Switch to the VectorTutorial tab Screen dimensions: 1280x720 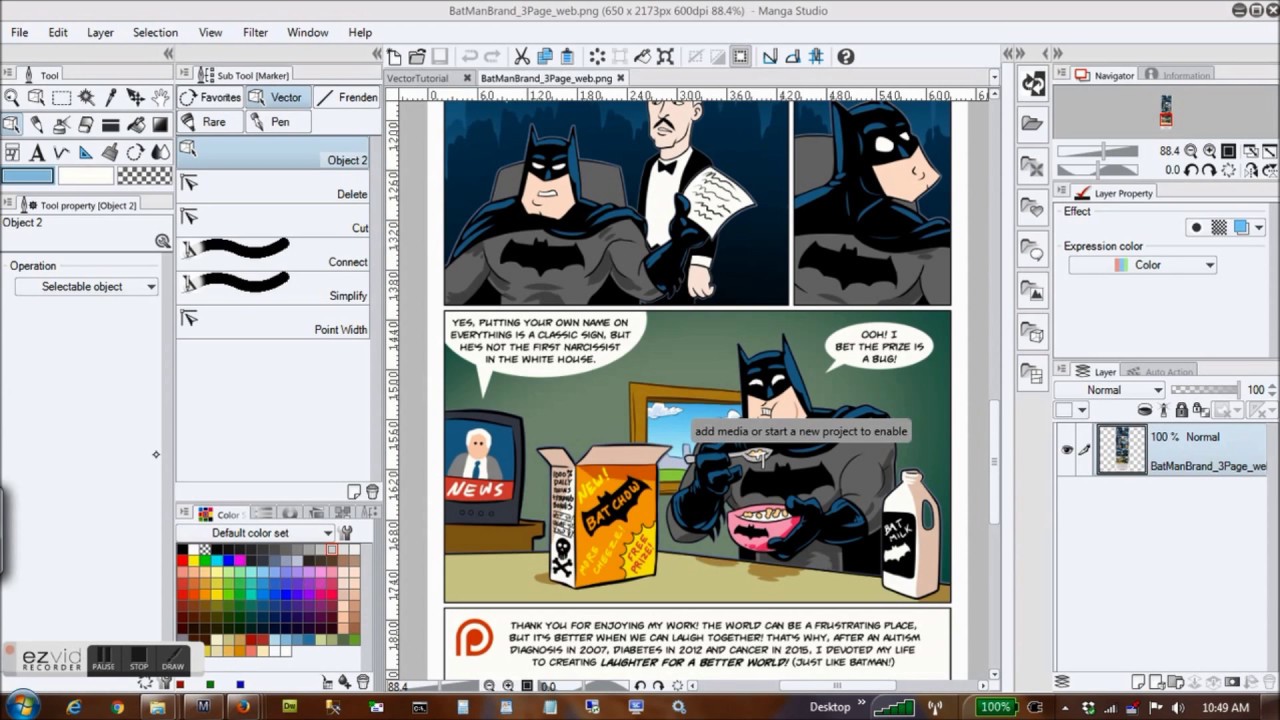point(420,77)
